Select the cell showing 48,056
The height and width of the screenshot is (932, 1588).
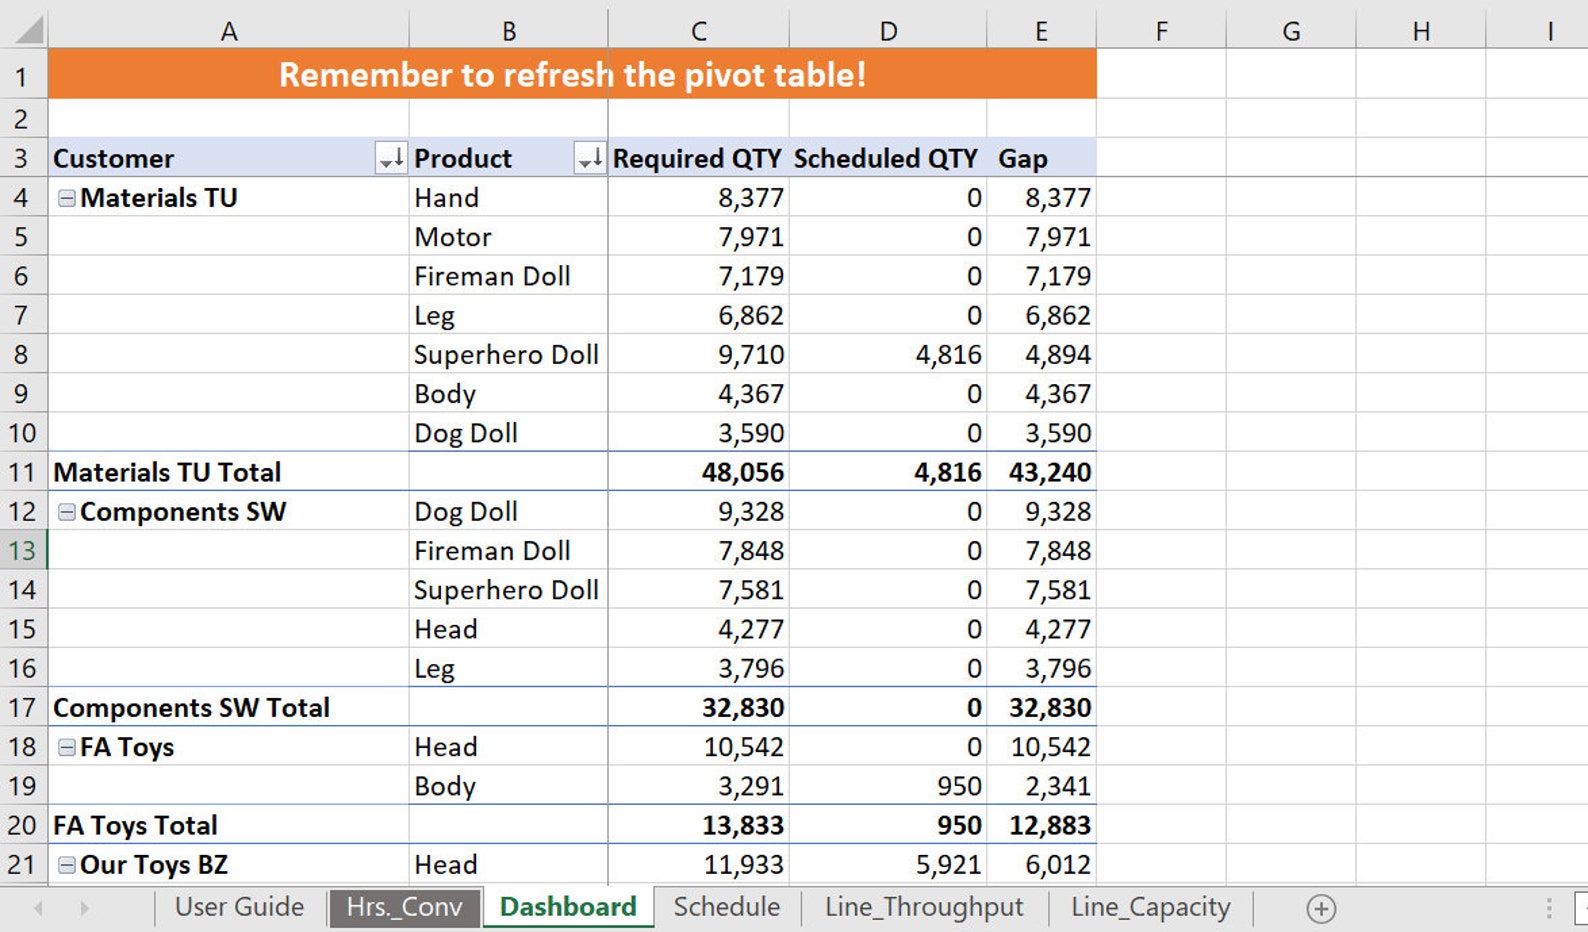coord(698,472)
